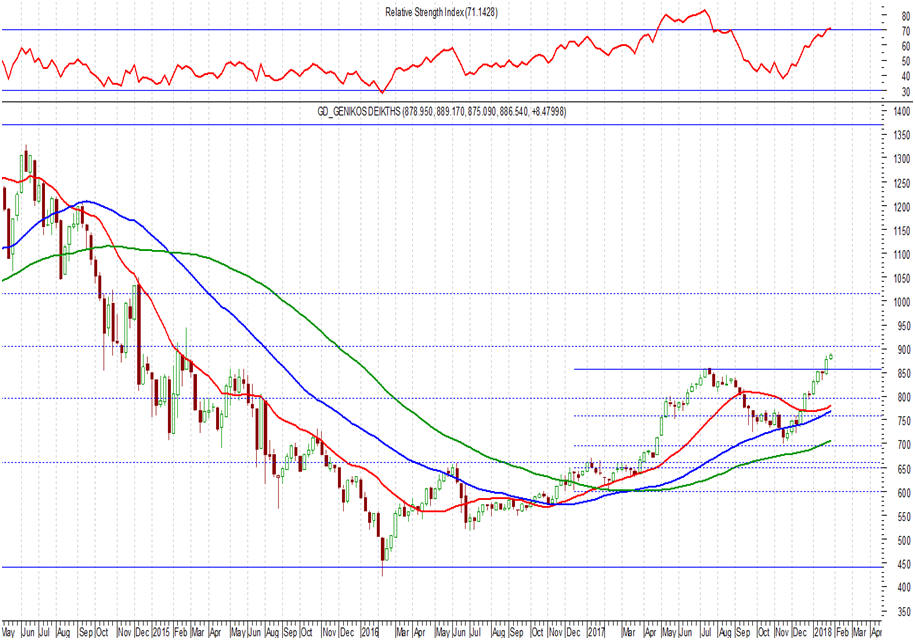Click the 400 price axis label
The image size is (915, 640).
click(904, 587)
